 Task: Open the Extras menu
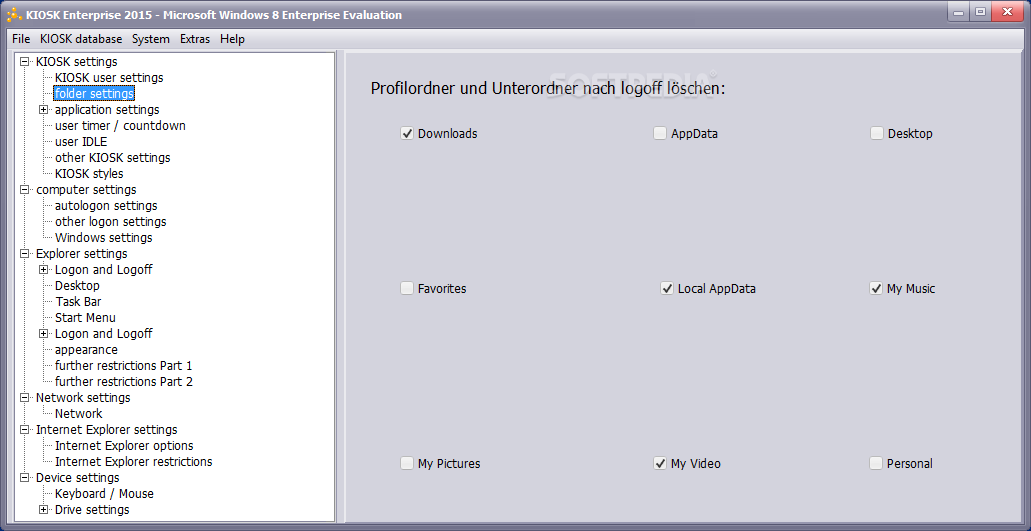(x=195, y=39)
